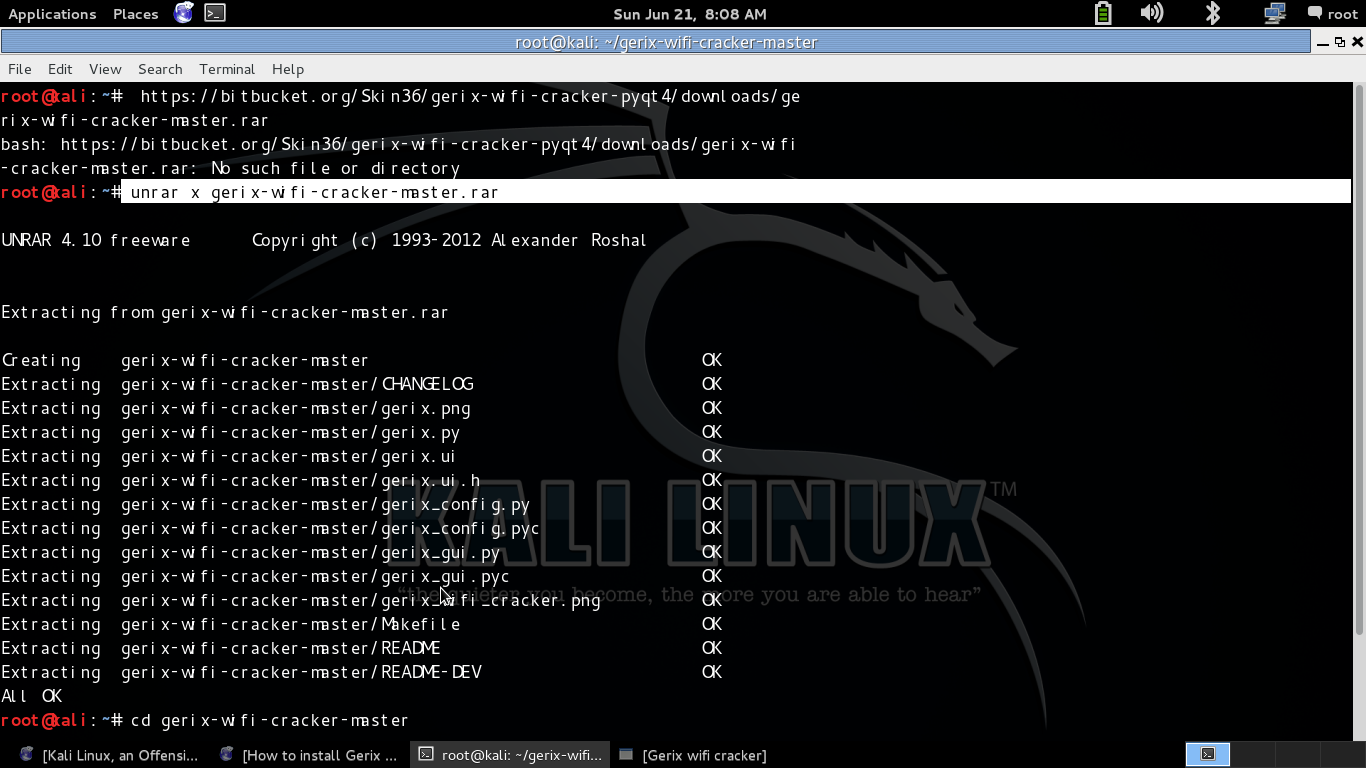Check the battery status icon
Screen dimensions: 1366x768
pos(1103,13)
